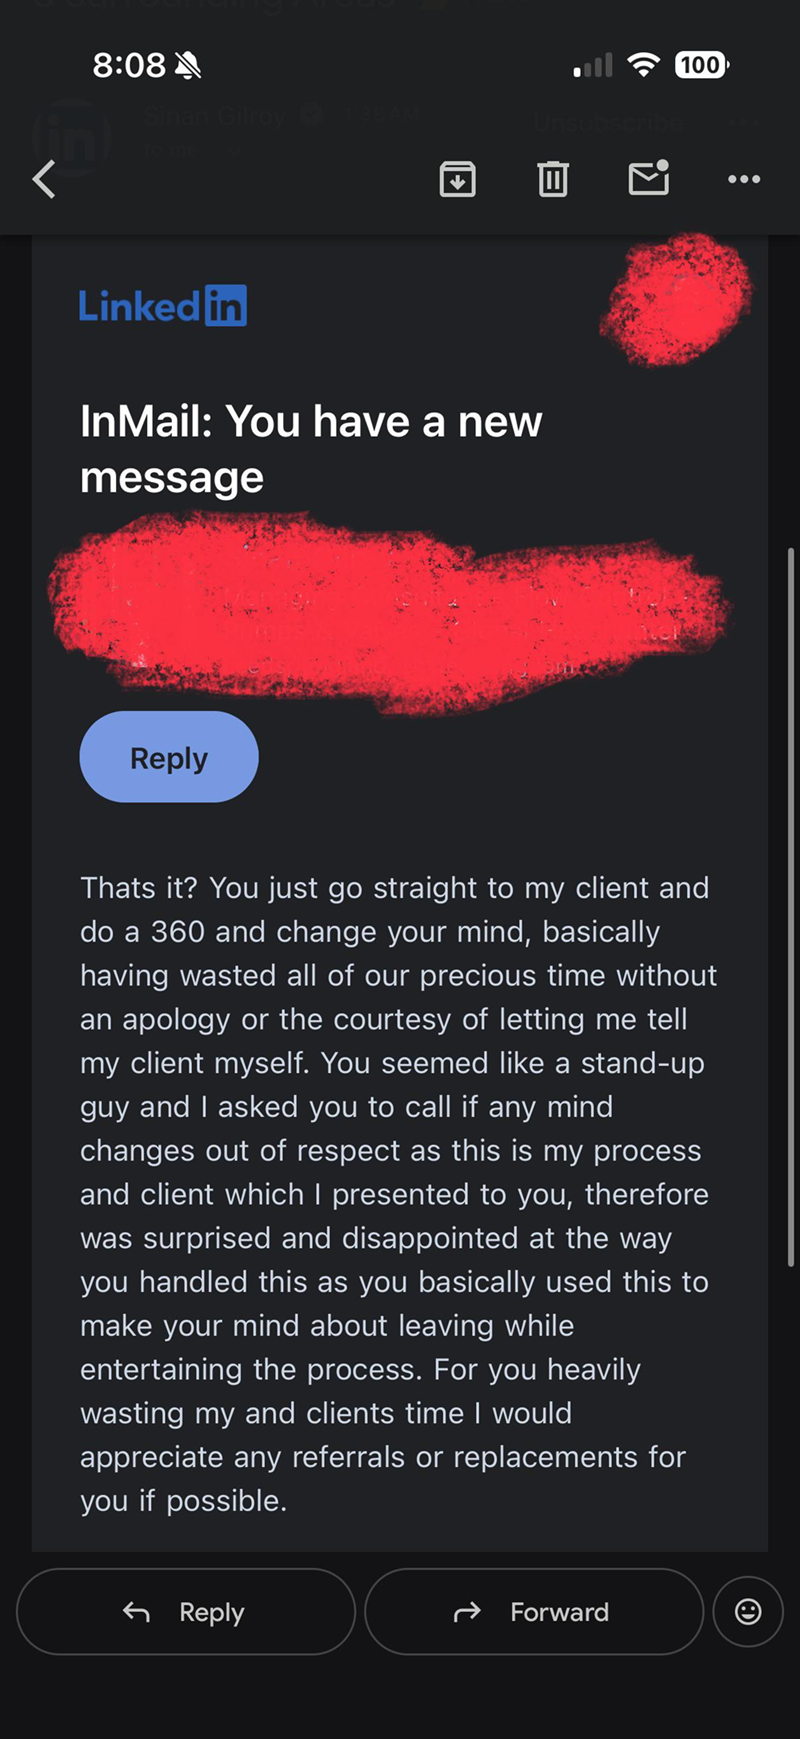Tap the red-scribbled sender details block

pos(390,612)
